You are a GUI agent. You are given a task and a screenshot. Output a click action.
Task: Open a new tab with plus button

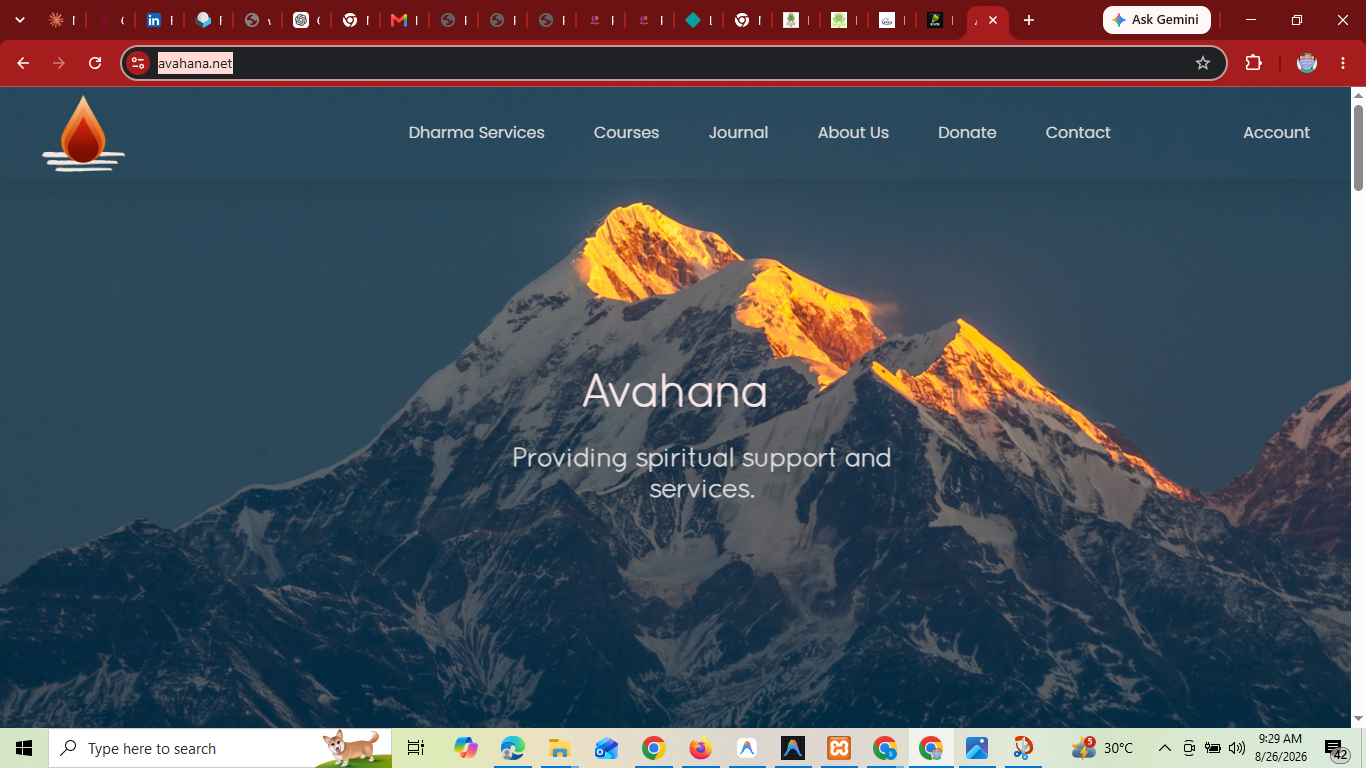coord(1029,20)
